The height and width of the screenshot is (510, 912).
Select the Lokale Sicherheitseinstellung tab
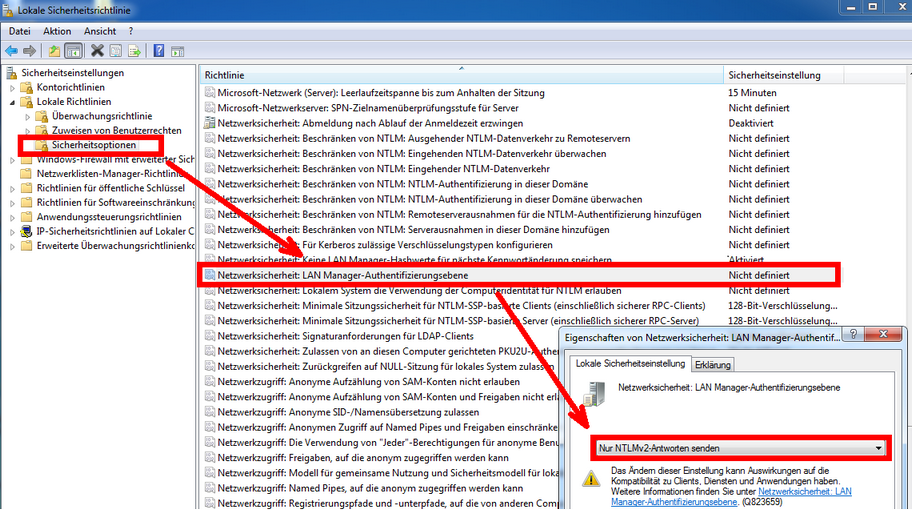click(630, 363)
